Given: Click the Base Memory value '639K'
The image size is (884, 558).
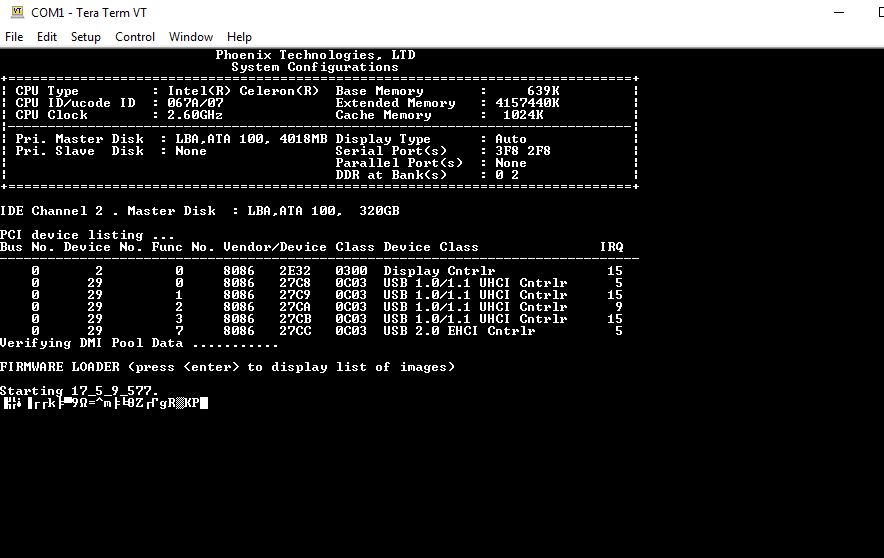Looking at the screenshot, I should coord(543,91).
